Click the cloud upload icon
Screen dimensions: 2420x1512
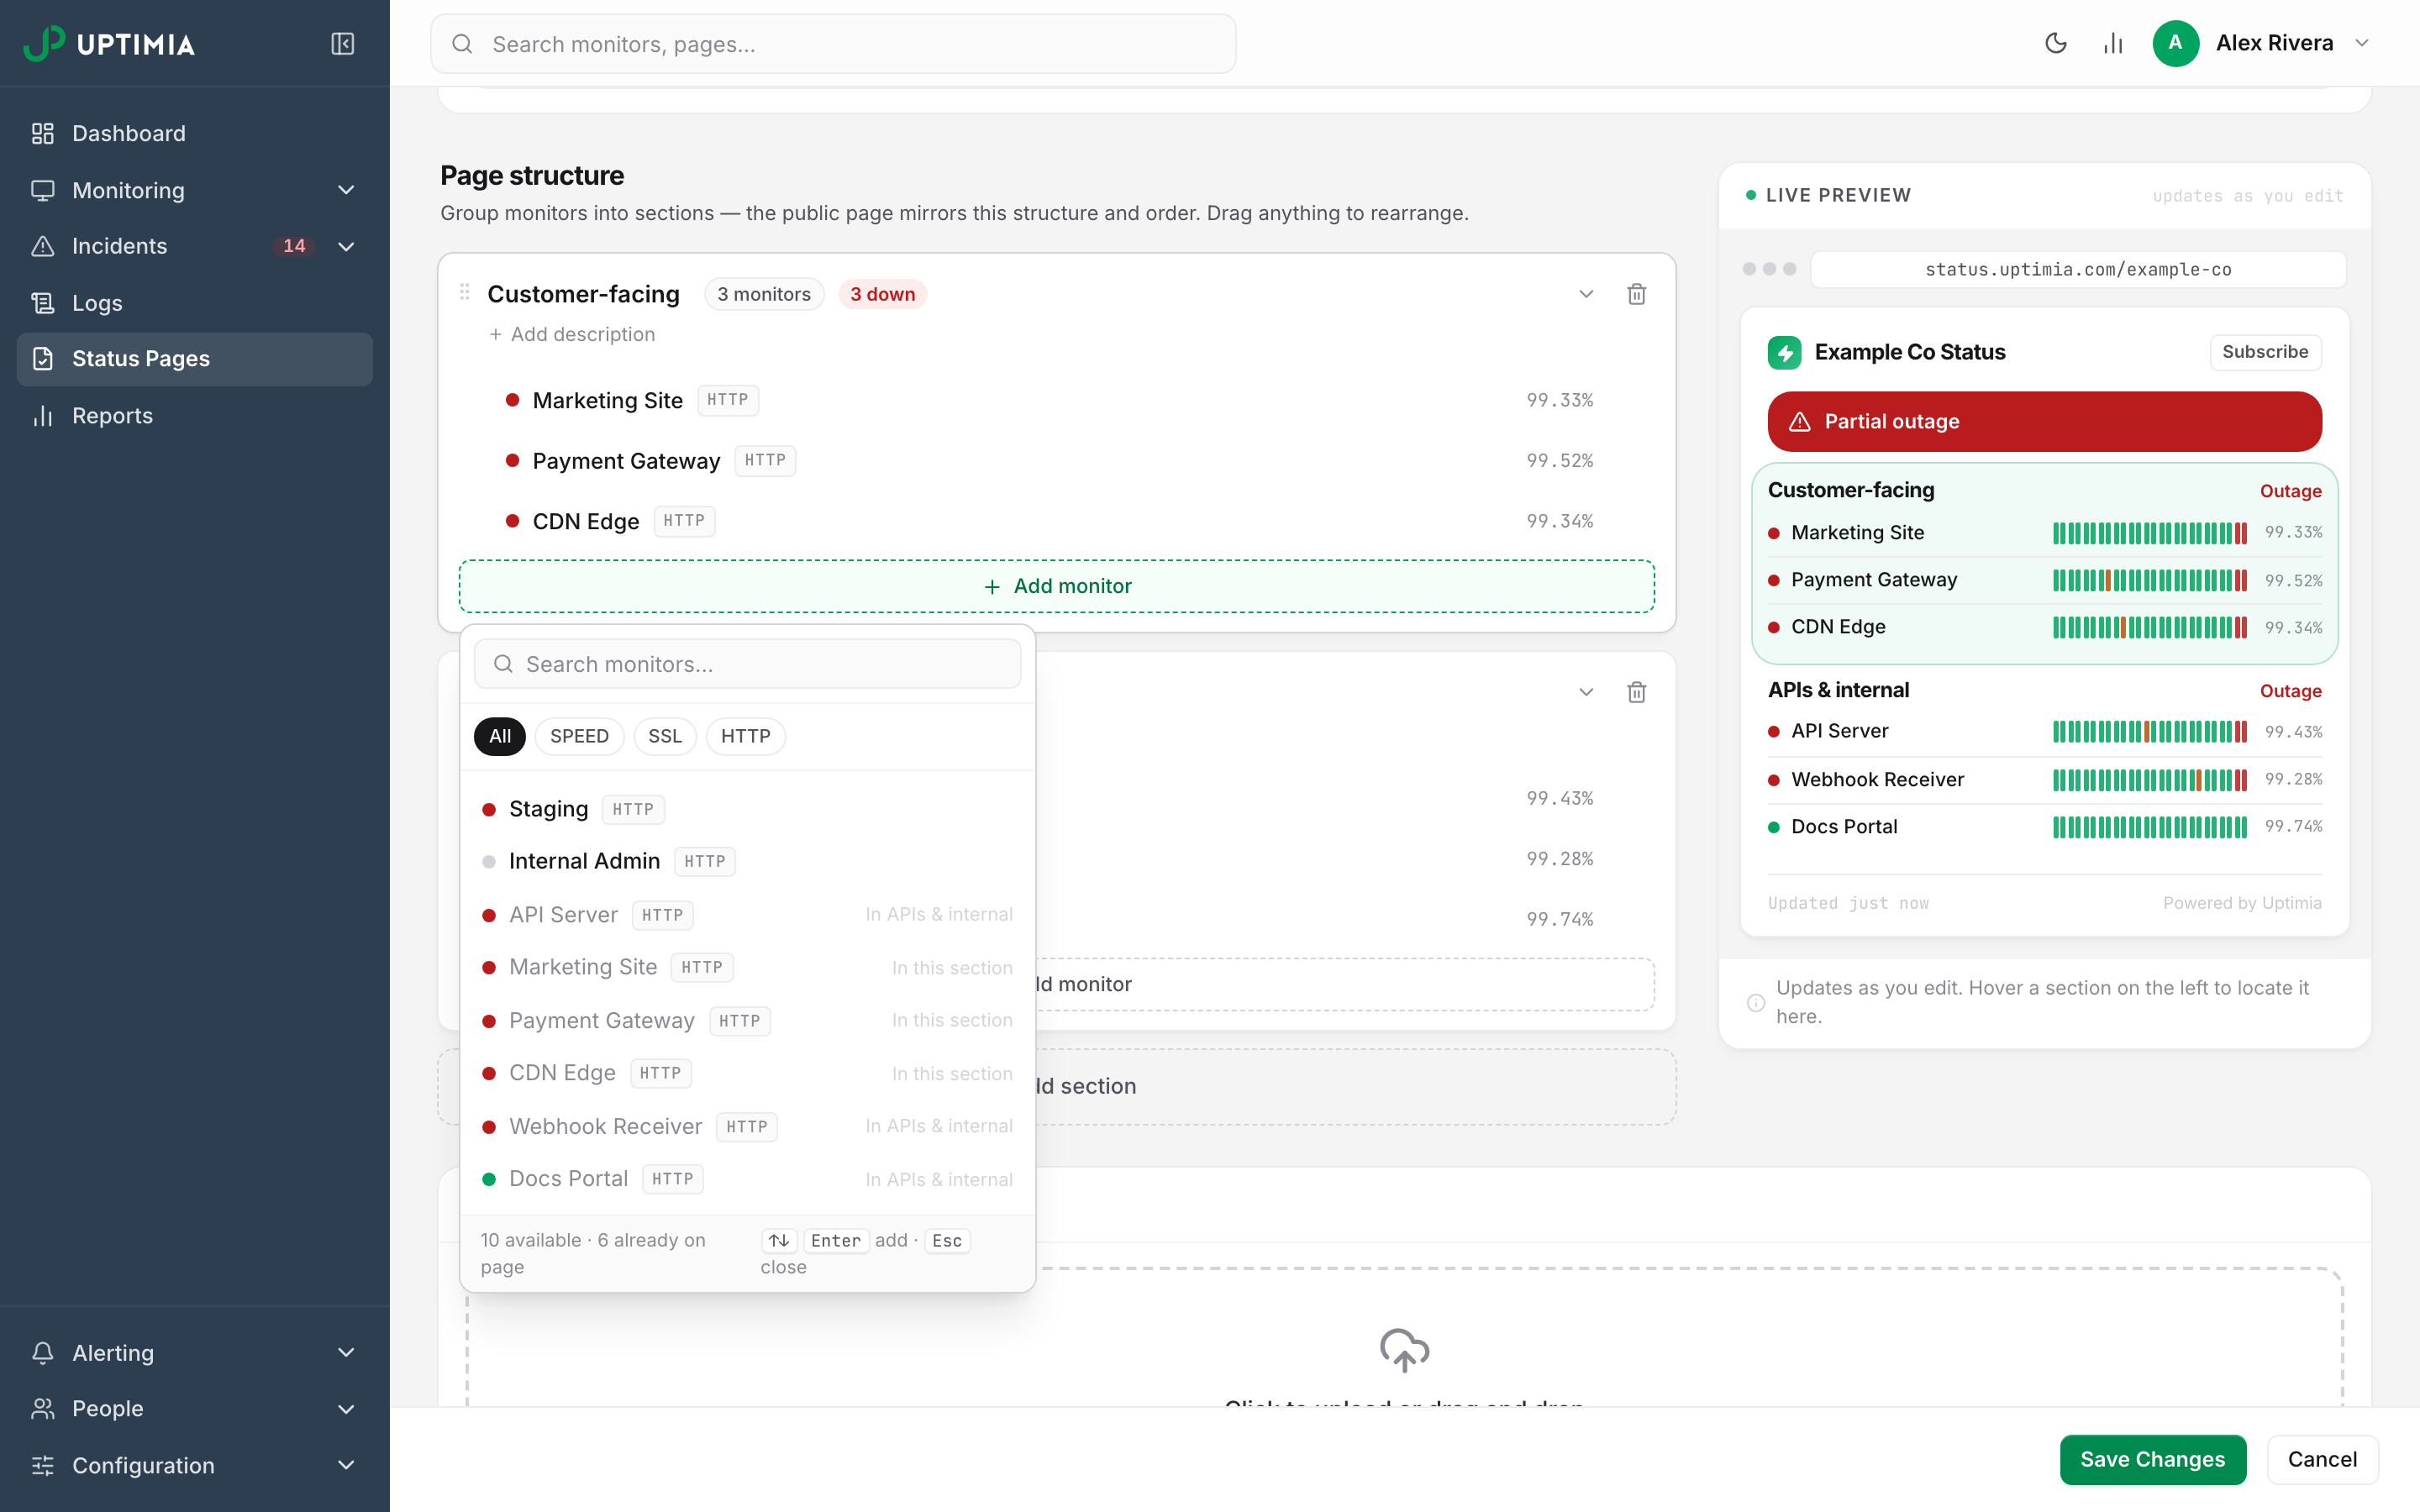[x=1404, y=1350]
